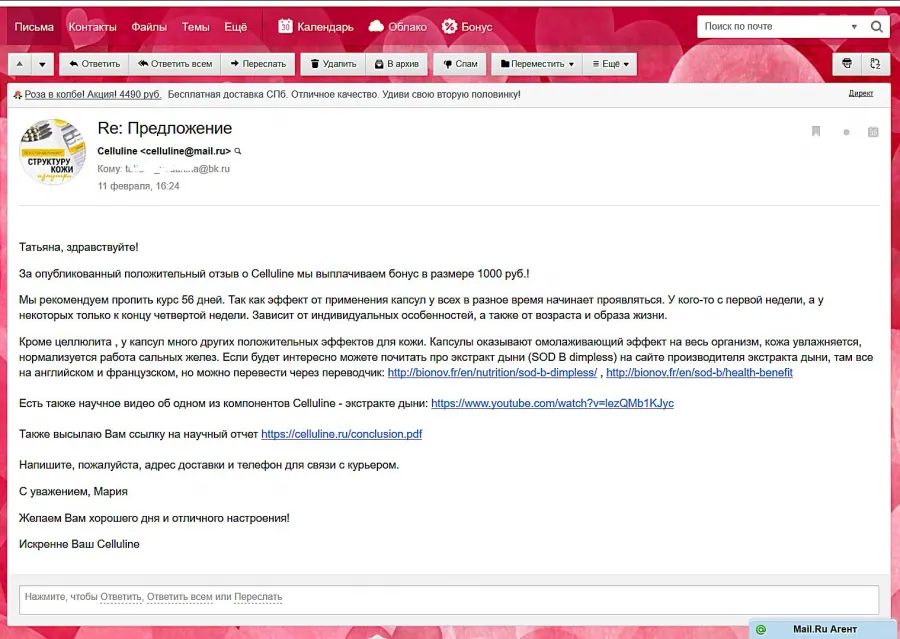Focus the Поиск по почте search field
Screen dimensions: 900x639
point(774,26)
